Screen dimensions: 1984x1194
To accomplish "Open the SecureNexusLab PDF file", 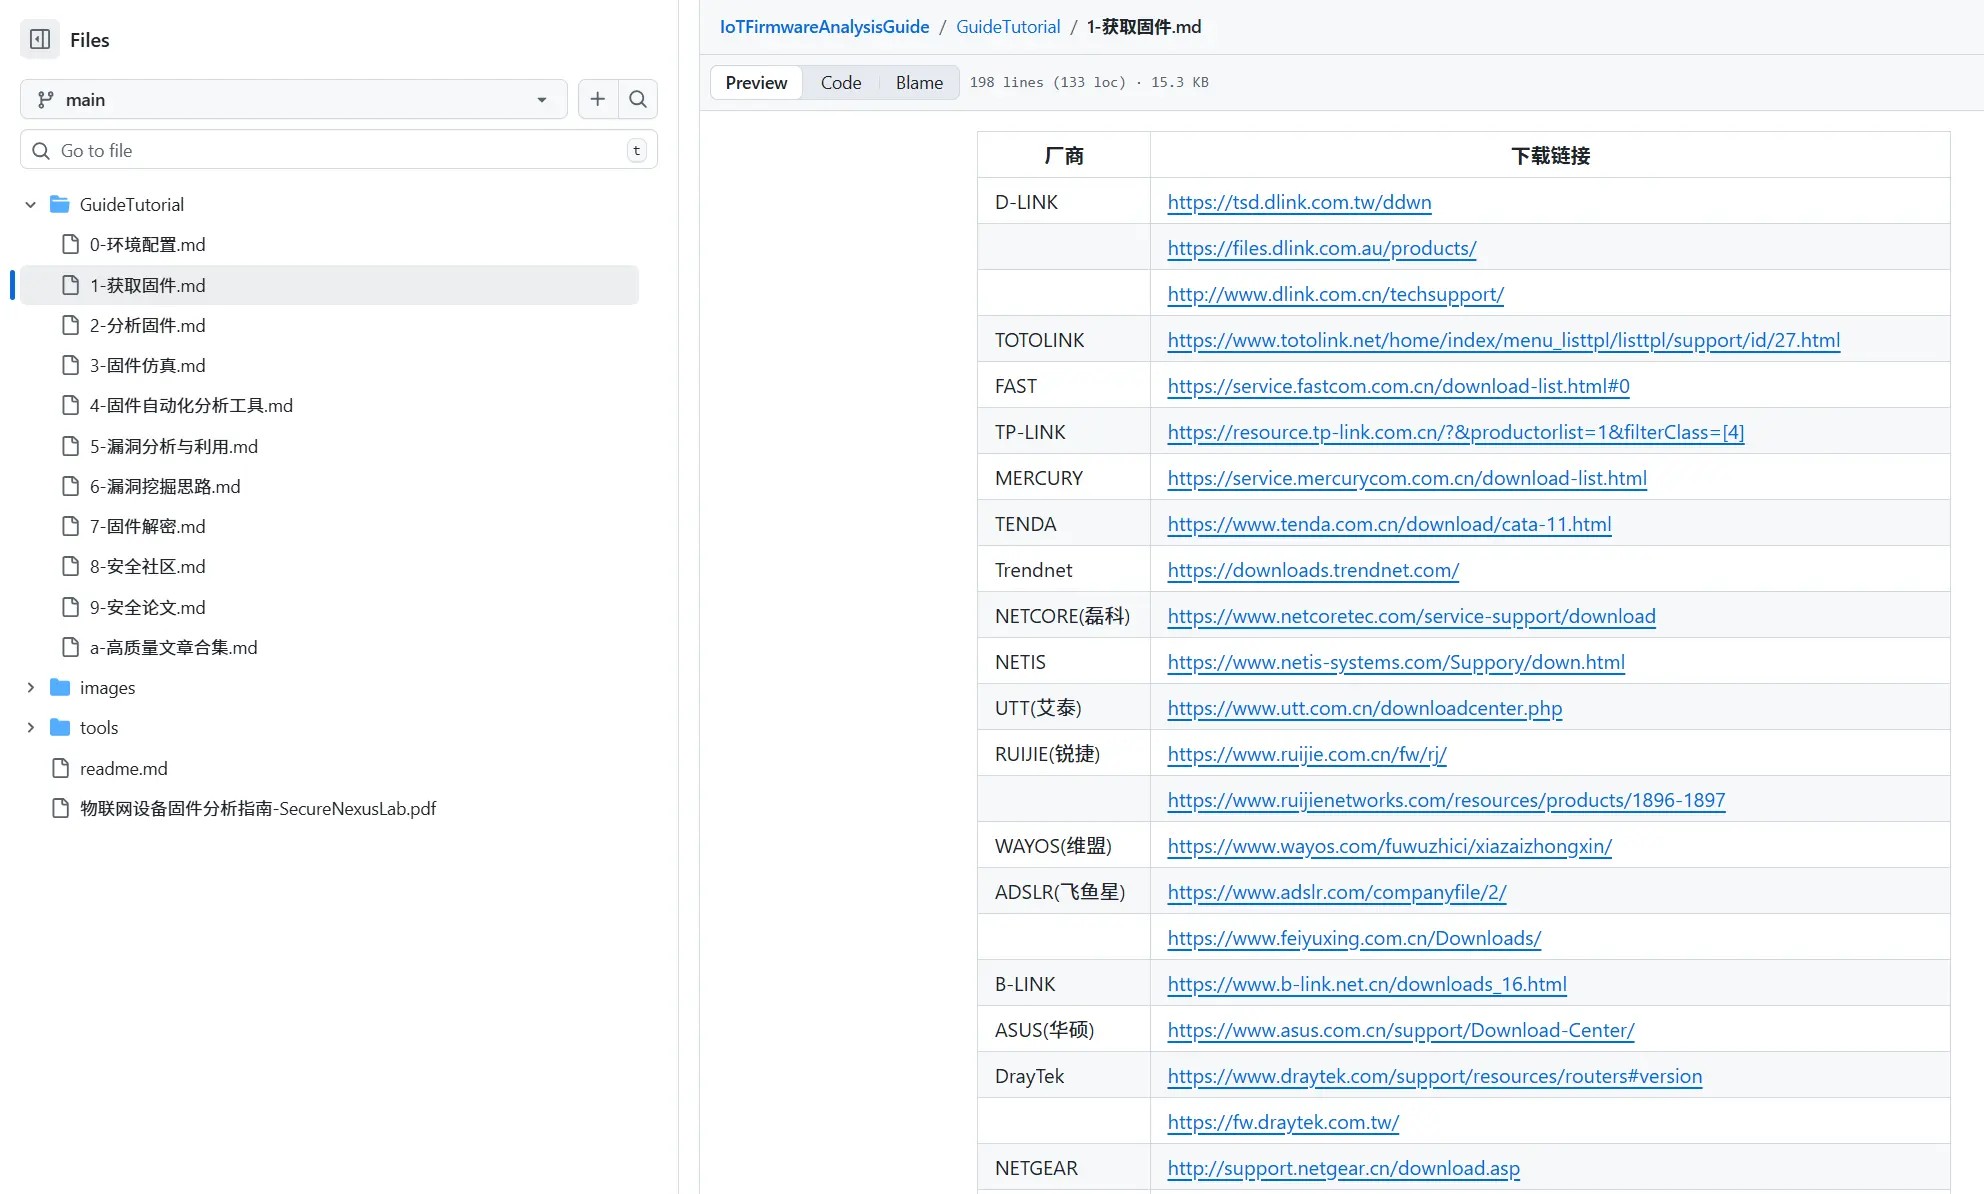I will pos(258,809).
